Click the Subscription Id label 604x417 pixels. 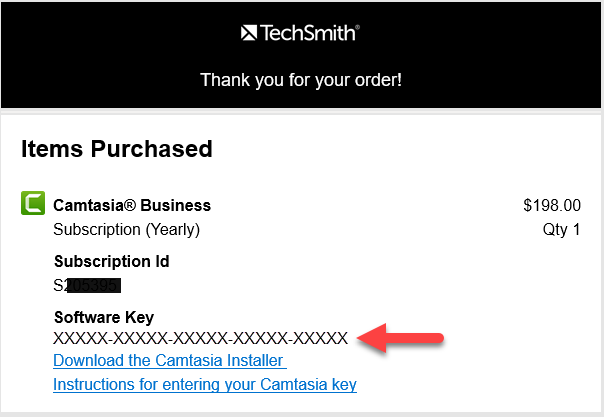coord(111,262)
